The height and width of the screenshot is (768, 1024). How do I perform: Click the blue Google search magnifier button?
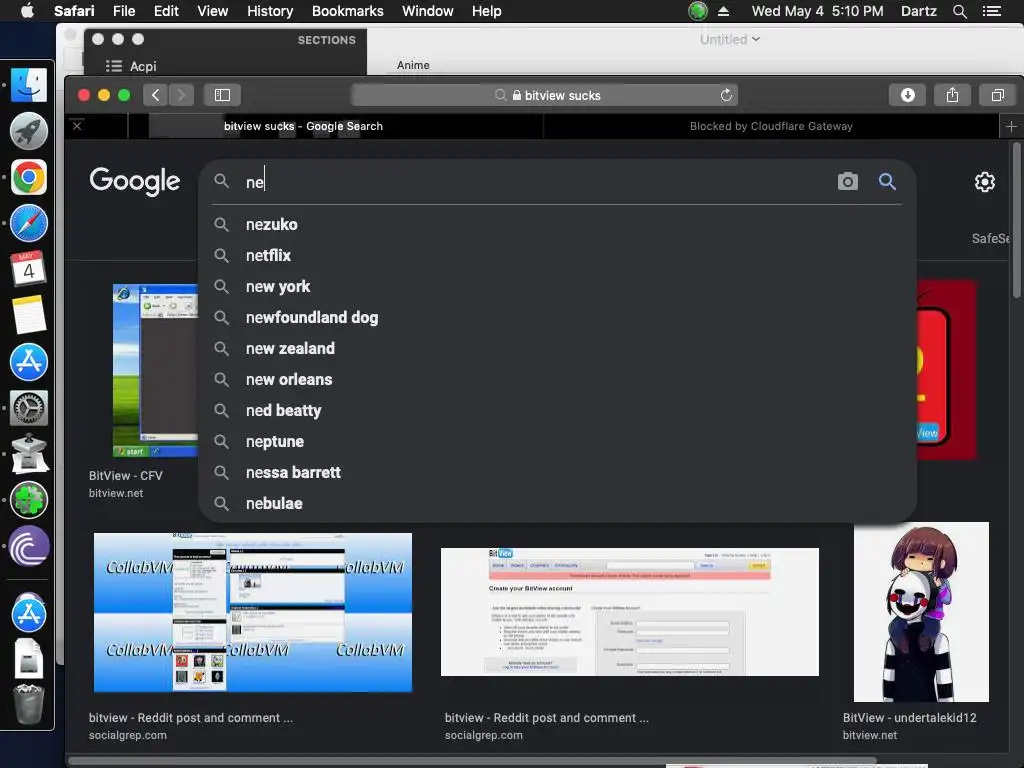coord(886,181)
